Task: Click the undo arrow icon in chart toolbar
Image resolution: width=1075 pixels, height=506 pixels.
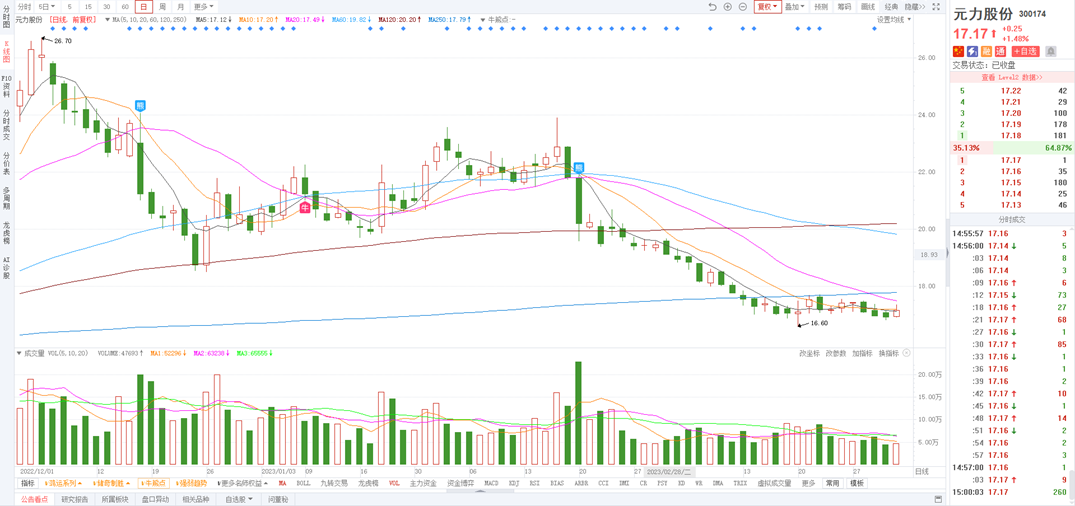Action: tap(712, 7)
